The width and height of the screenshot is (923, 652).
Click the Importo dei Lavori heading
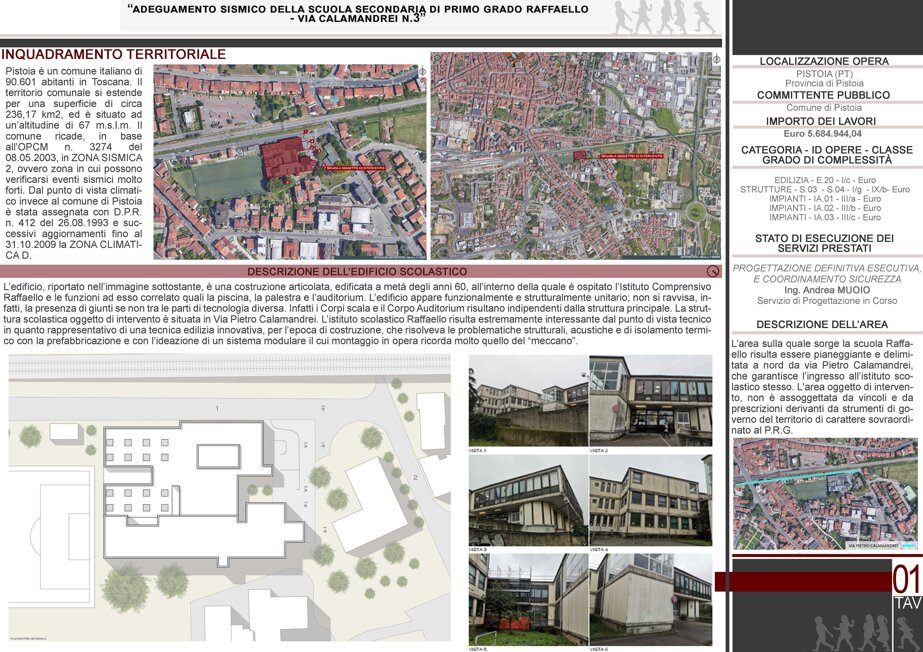click(821, 121)
